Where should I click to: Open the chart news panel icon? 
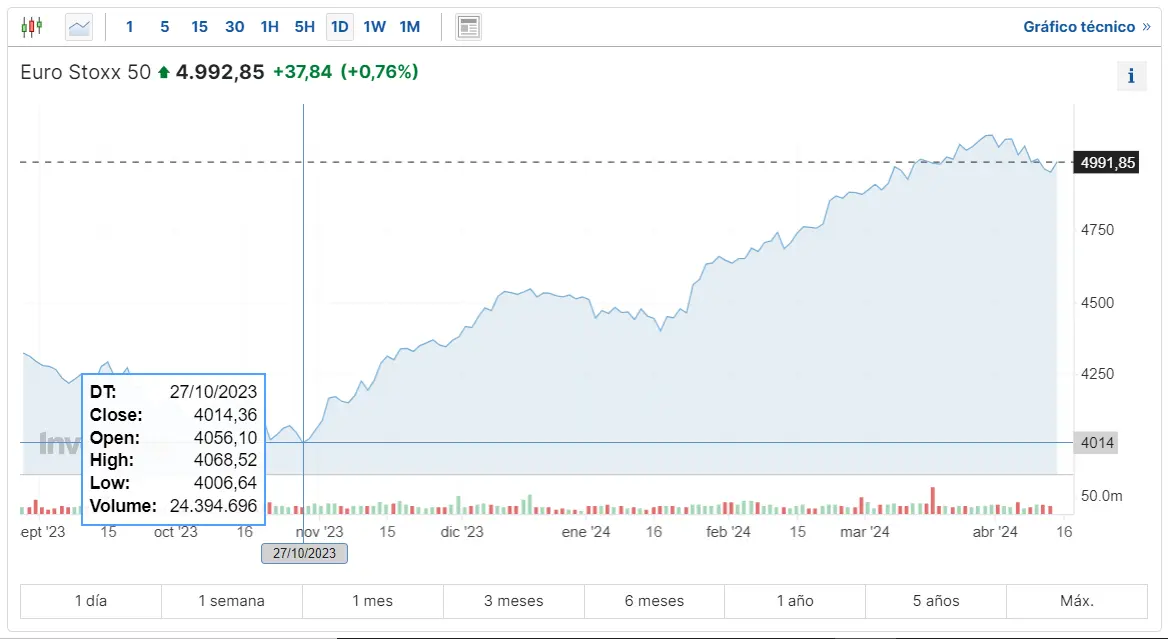(468, 26)
